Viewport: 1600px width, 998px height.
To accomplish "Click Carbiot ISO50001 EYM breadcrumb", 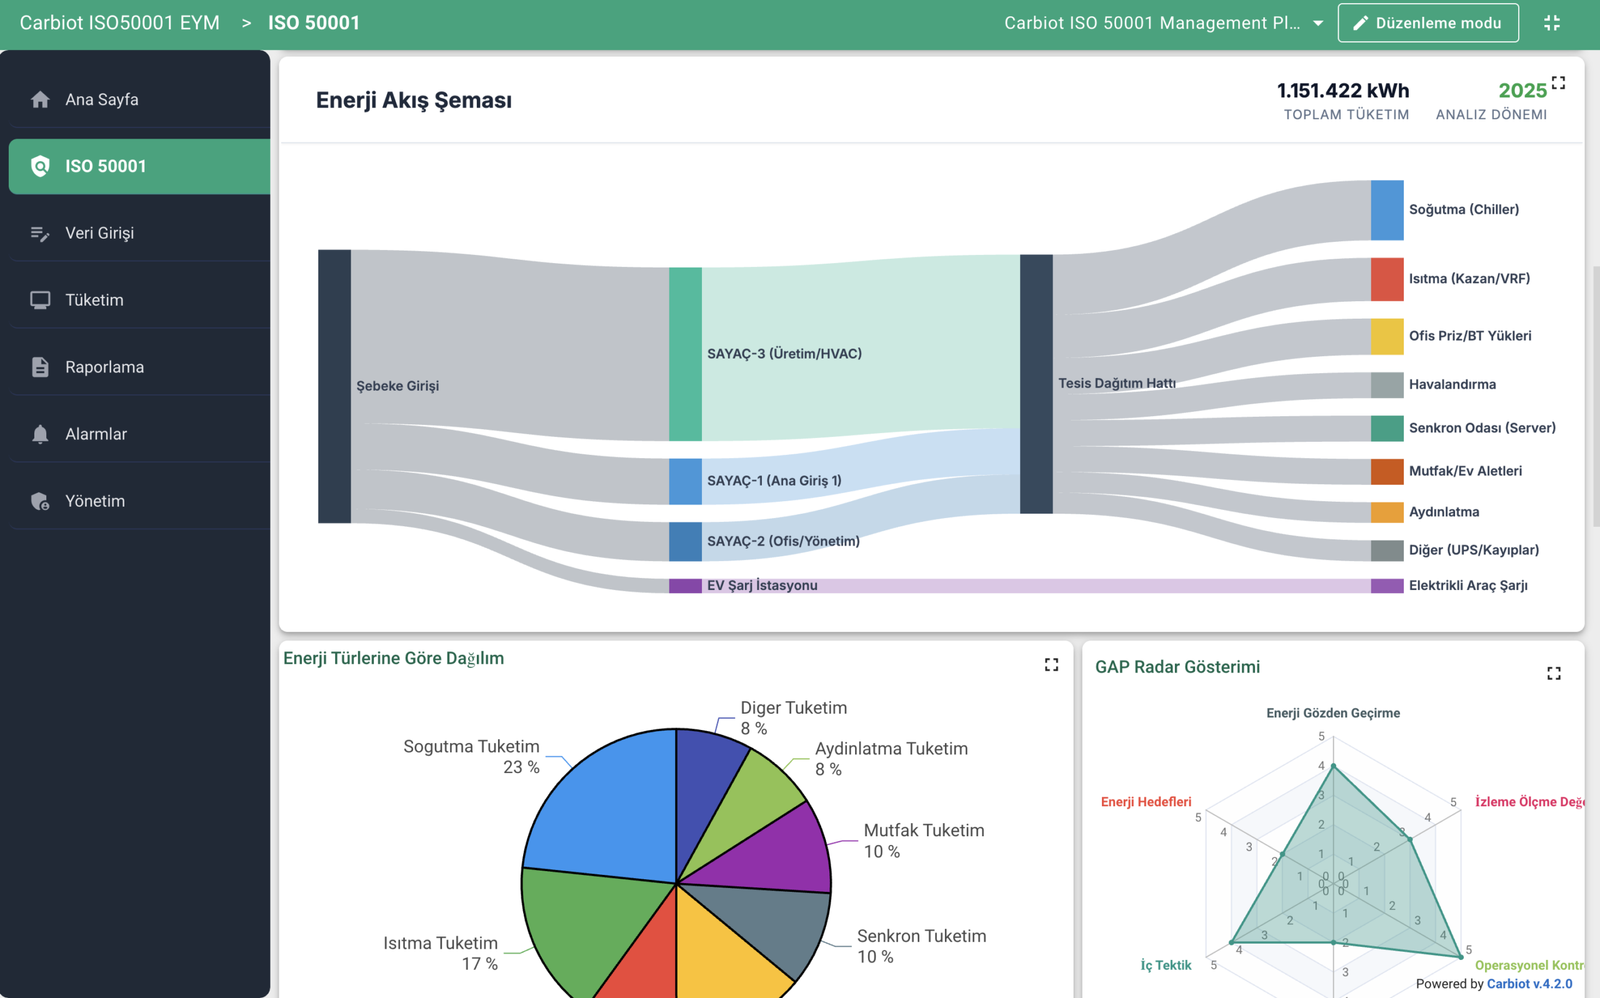I will click(120, 23).
